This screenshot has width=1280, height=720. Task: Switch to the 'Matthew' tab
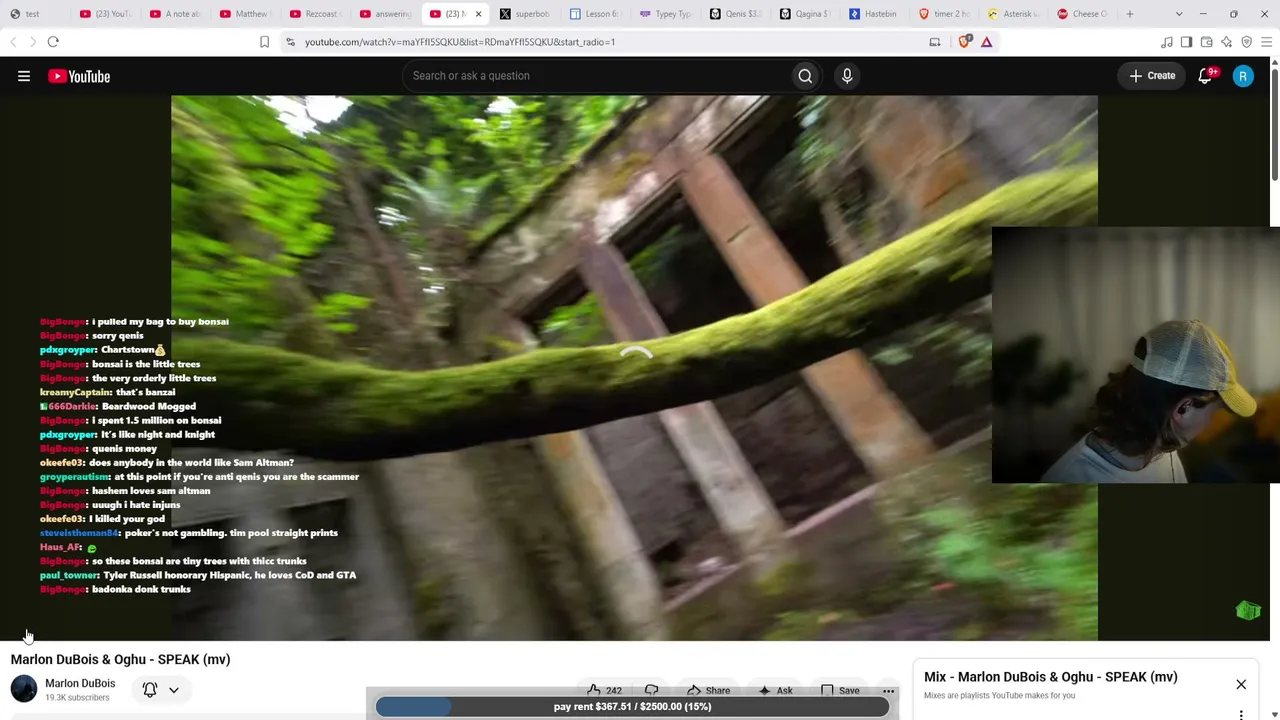[x=245, y=14]
